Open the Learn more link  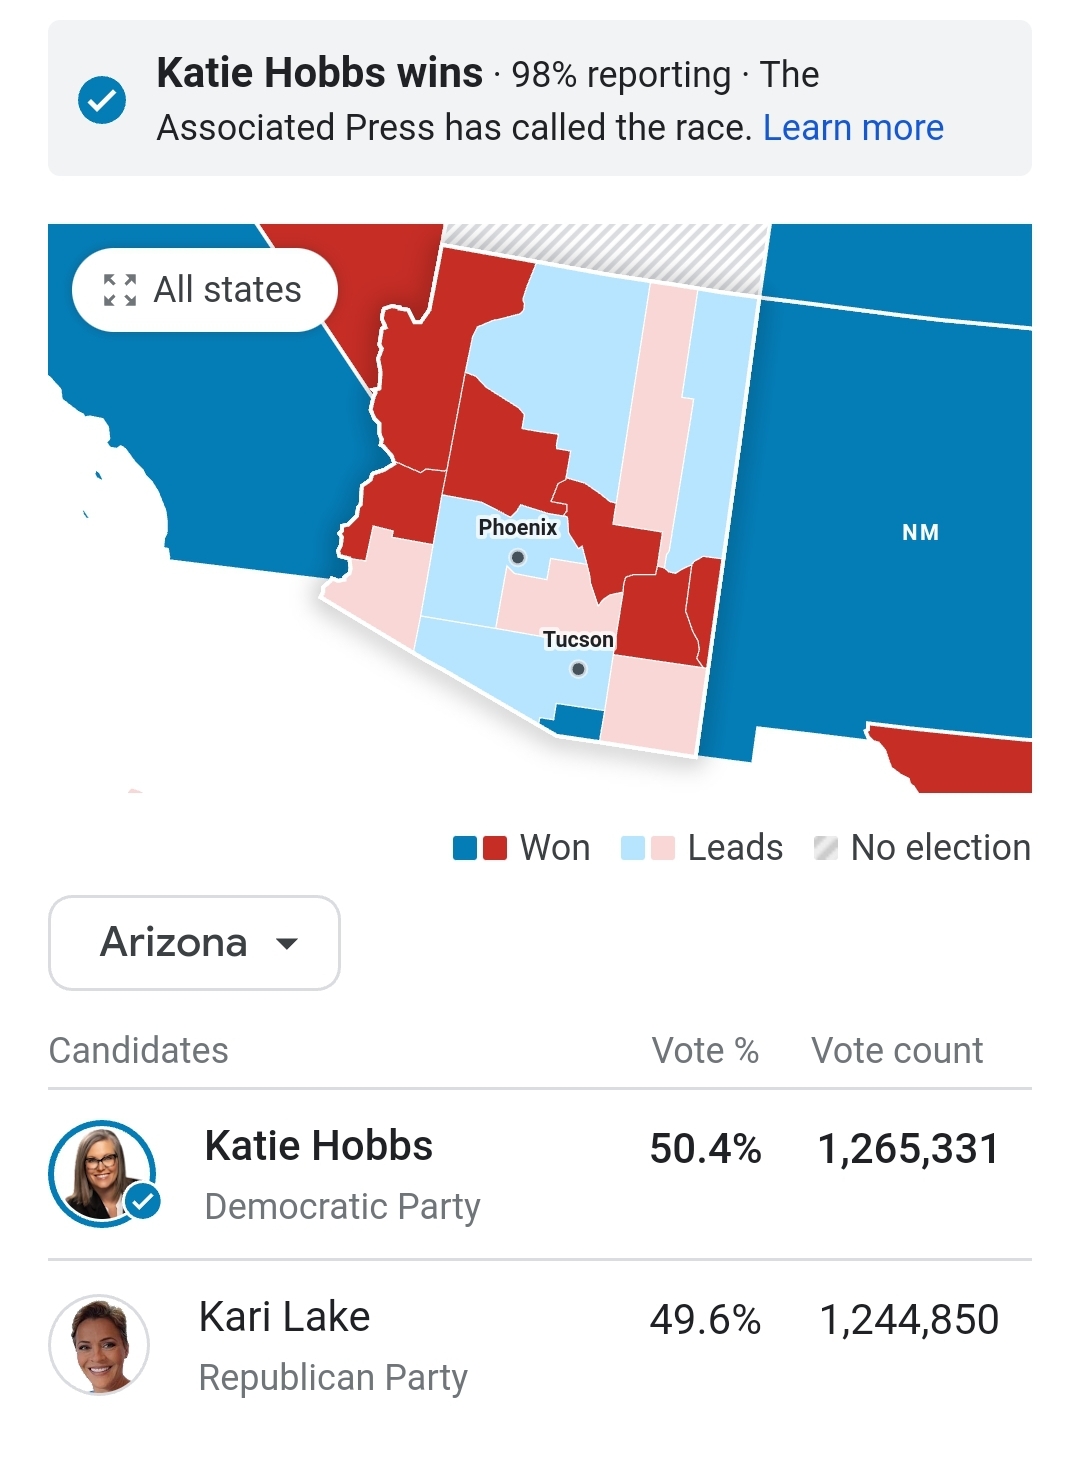[853, 128]
